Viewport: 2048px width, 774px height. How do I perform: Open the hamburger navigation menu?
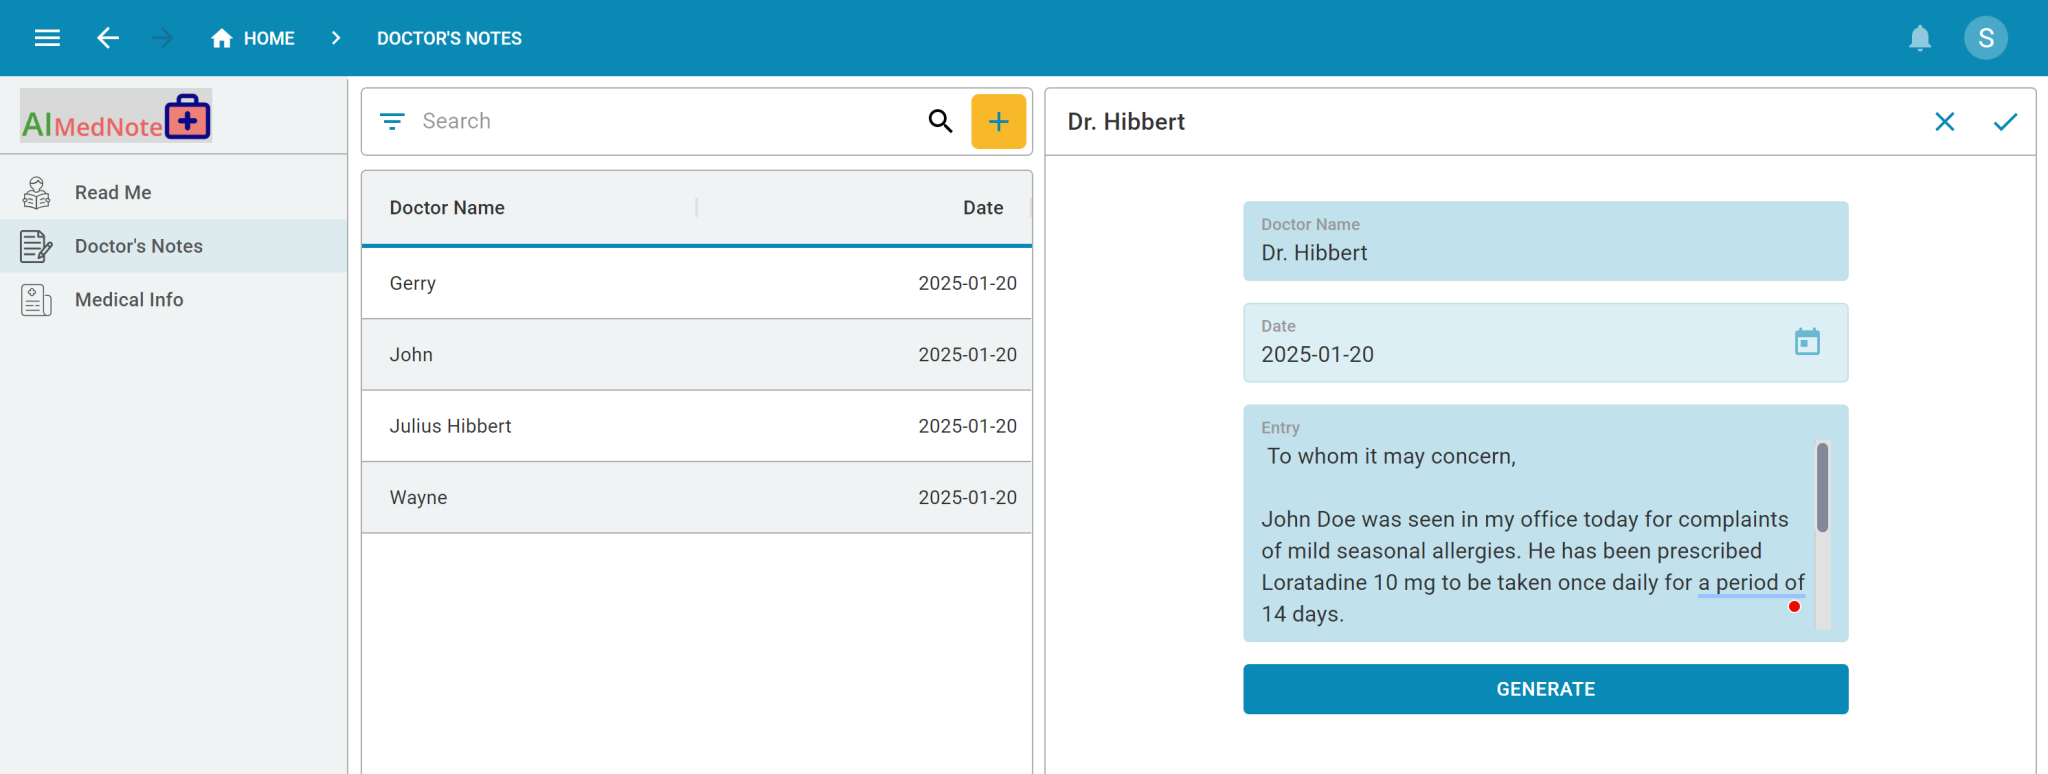(47, 38)
